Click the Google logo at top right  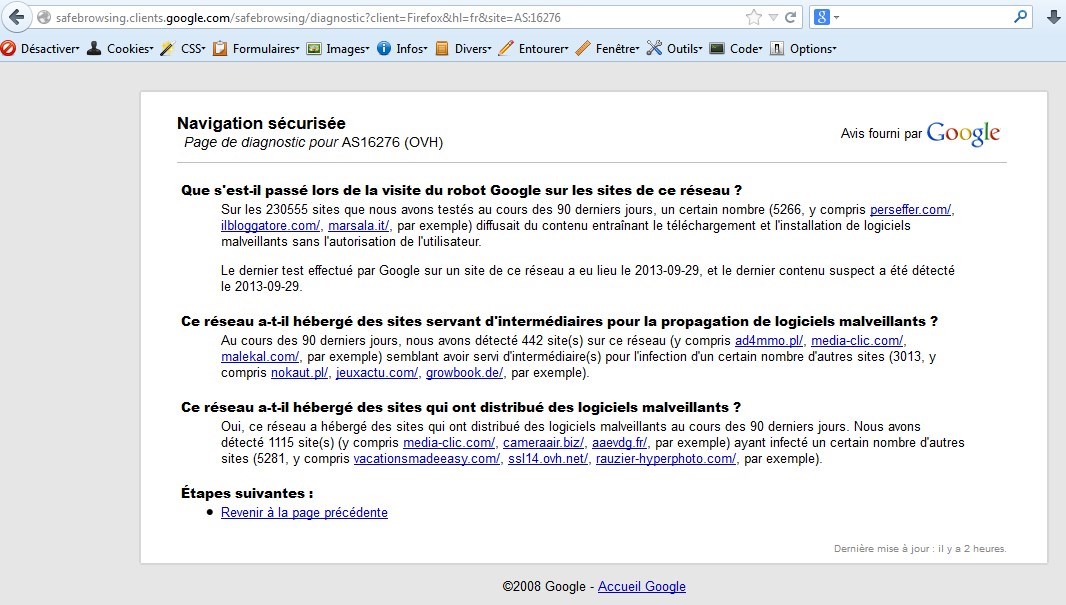[x=963, y=133]
